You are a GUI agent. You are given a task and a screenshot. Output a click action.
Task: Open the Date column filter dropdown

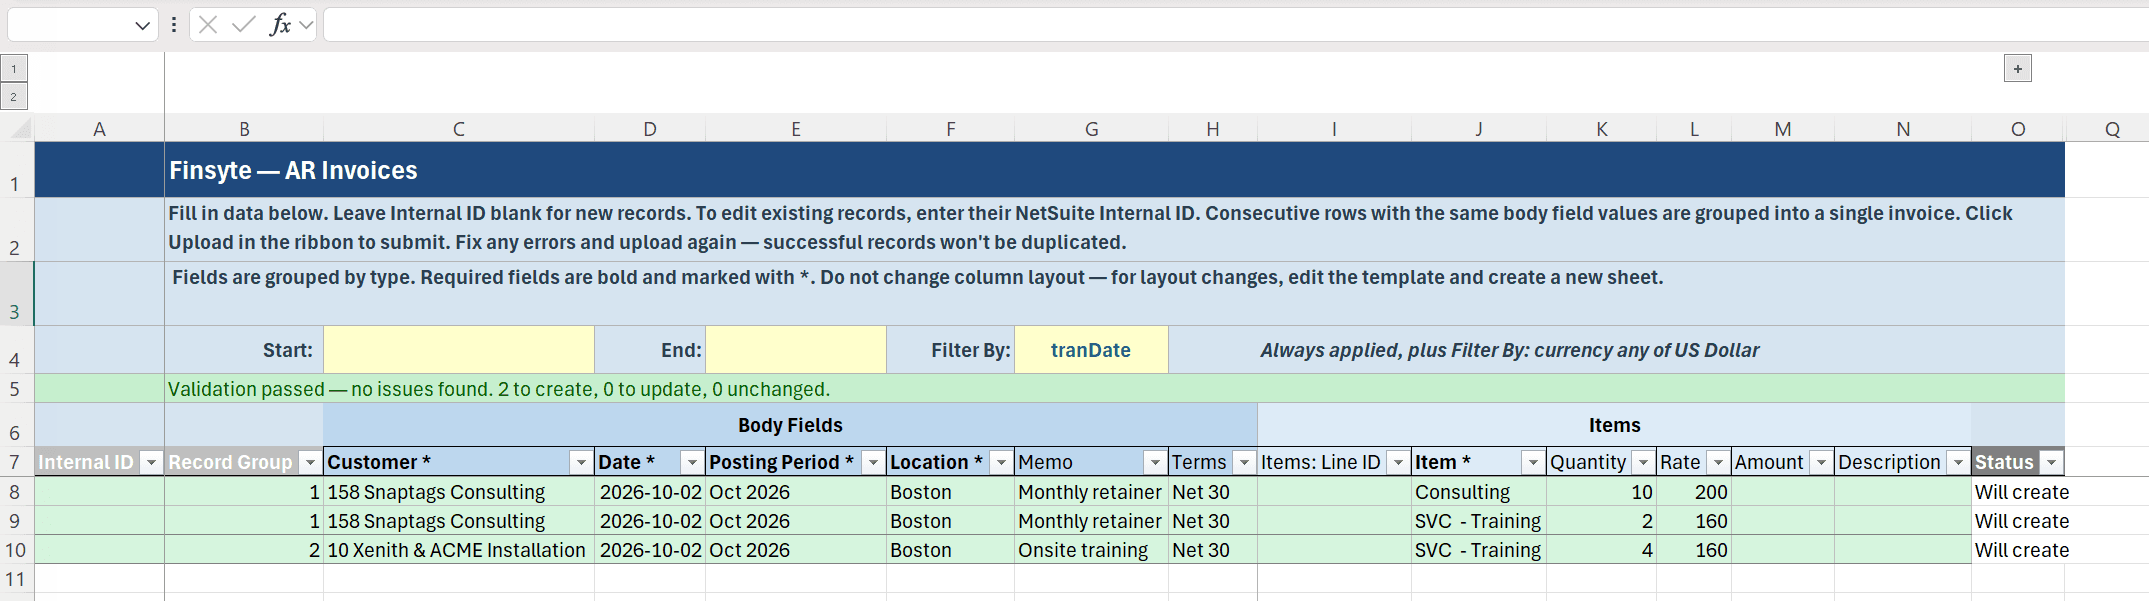(692, 462)
